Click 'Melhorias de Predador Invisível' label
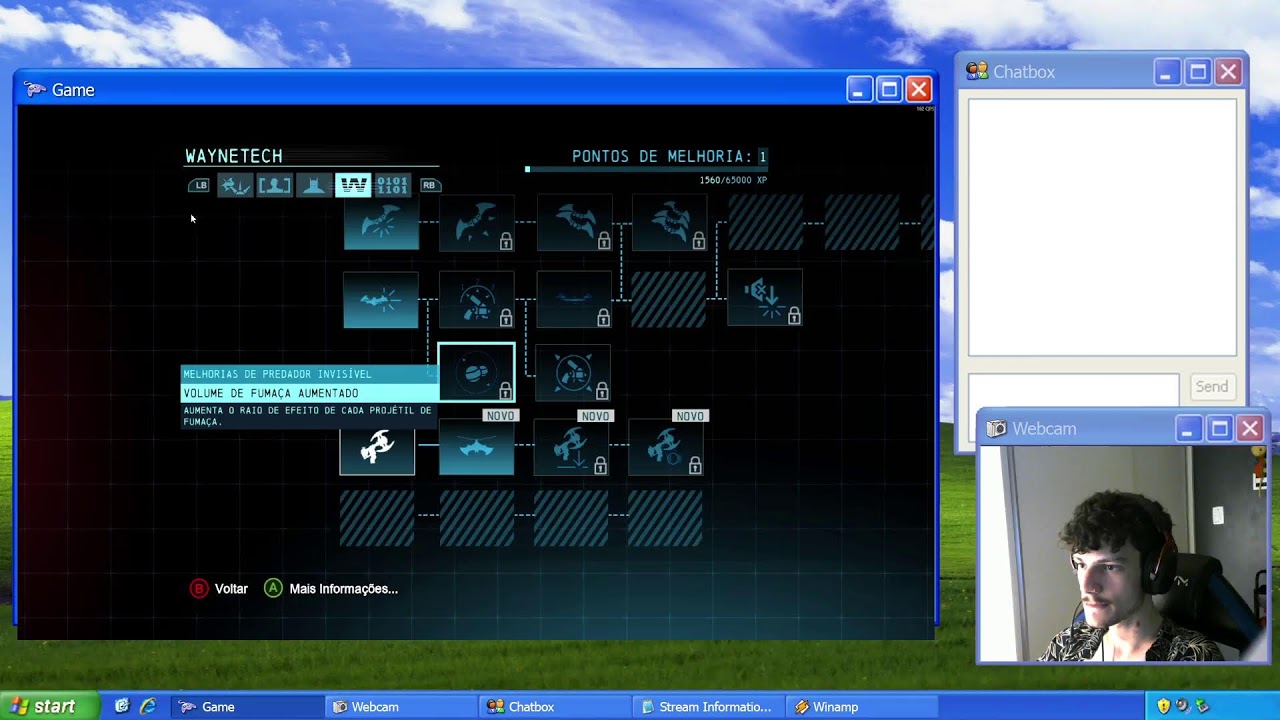Screen dimensions: 1280x720 tap(277, 374)
